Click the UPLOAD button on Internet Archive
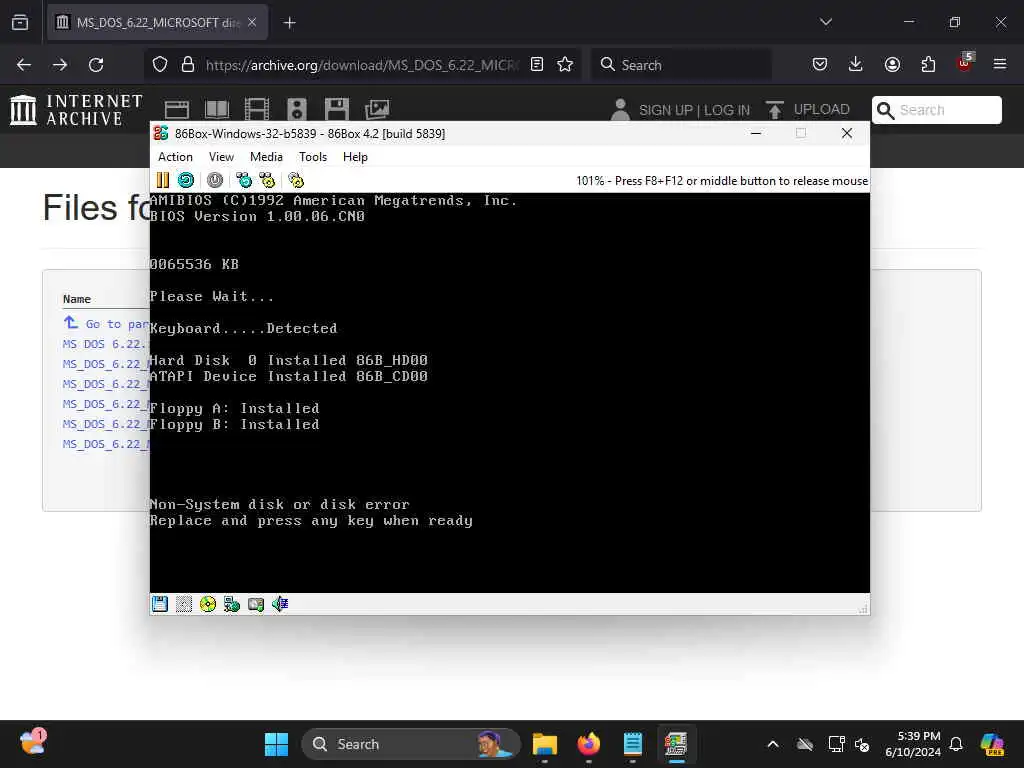1024x768 pixels. pyautogui.click(x=808, y=110)
